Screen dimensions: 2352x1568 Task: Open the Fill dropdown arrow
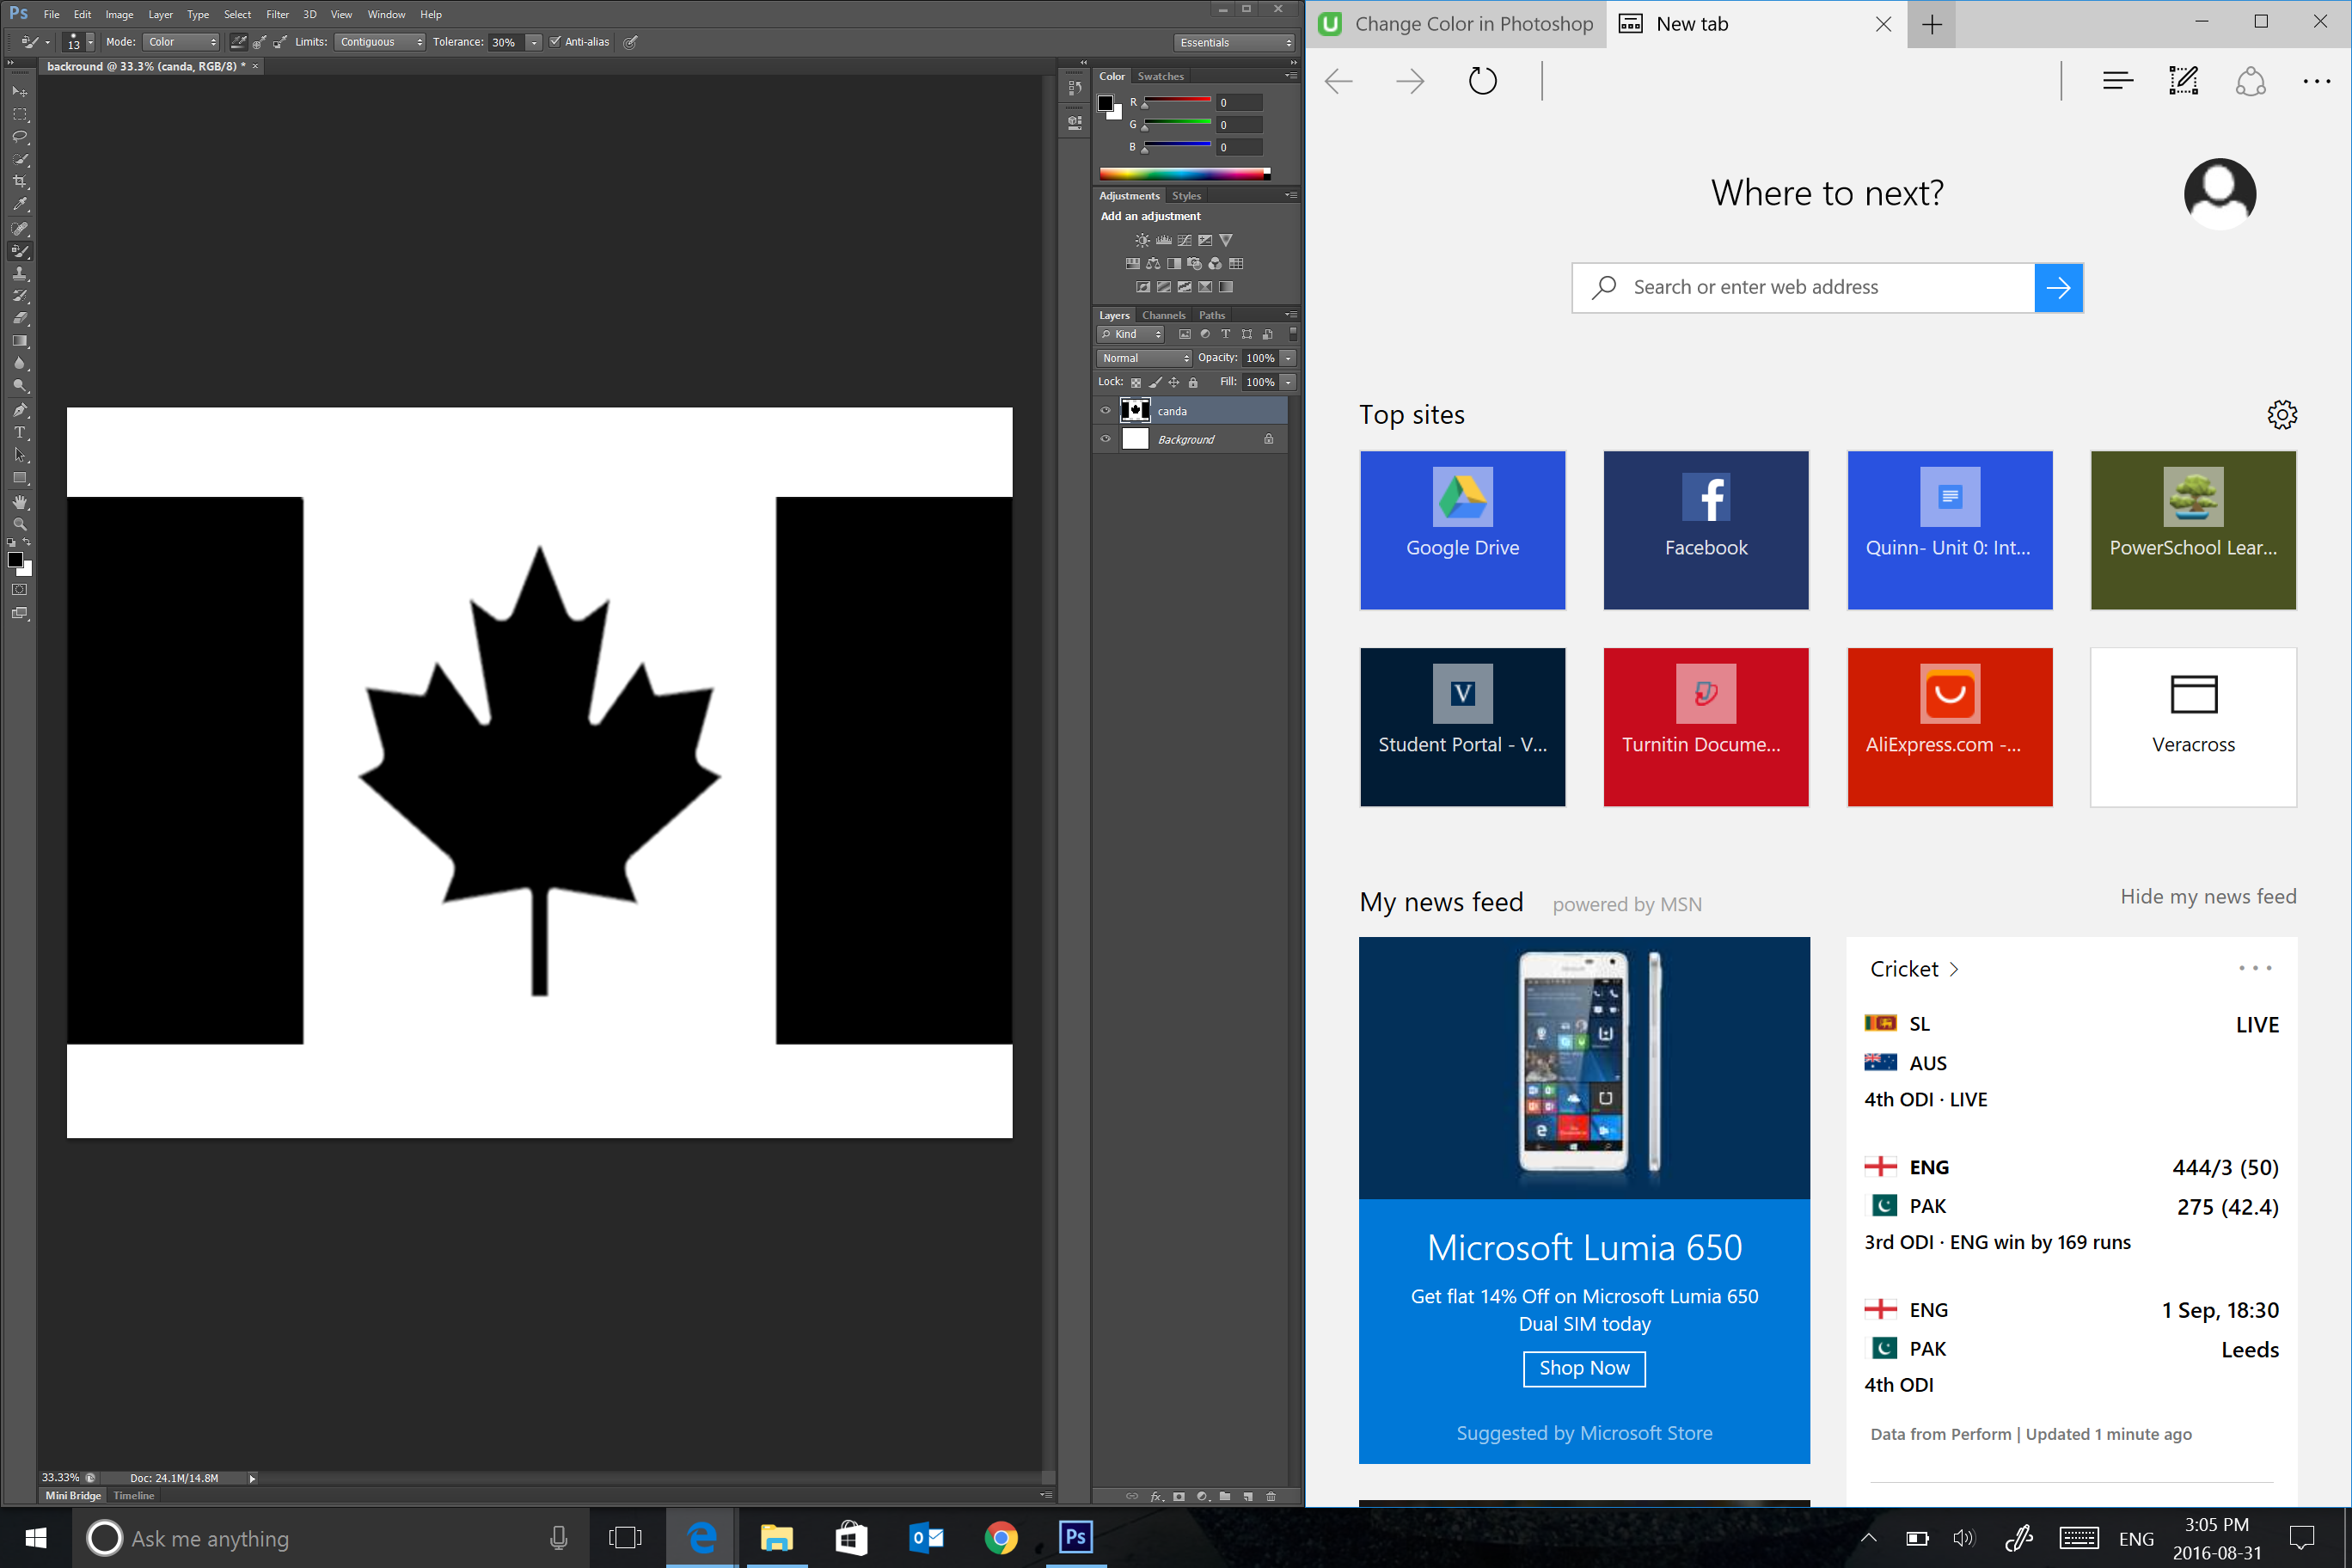pos(1289,382)
